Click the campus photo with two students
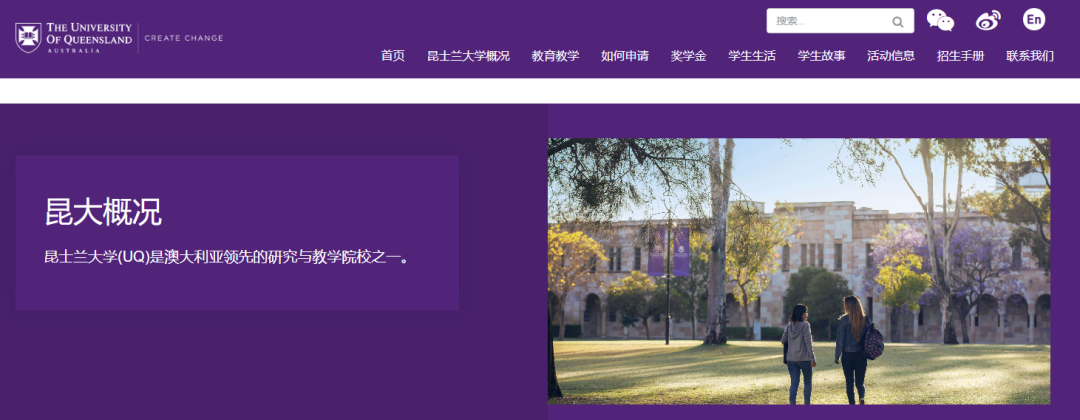1080x420 pixels. pyautogui.click(x=799, y=271)
